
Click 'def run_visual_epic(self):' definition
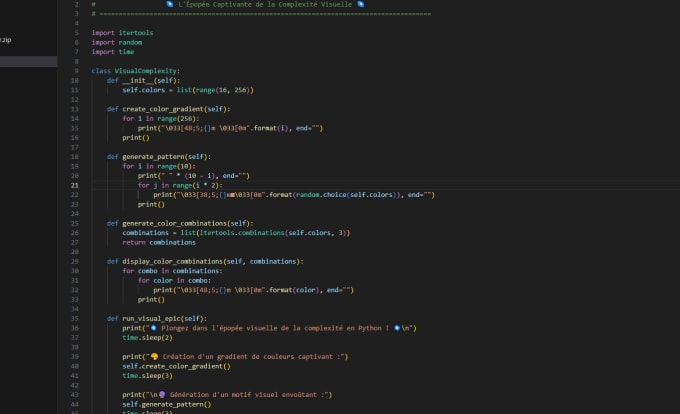pos(157,319)
